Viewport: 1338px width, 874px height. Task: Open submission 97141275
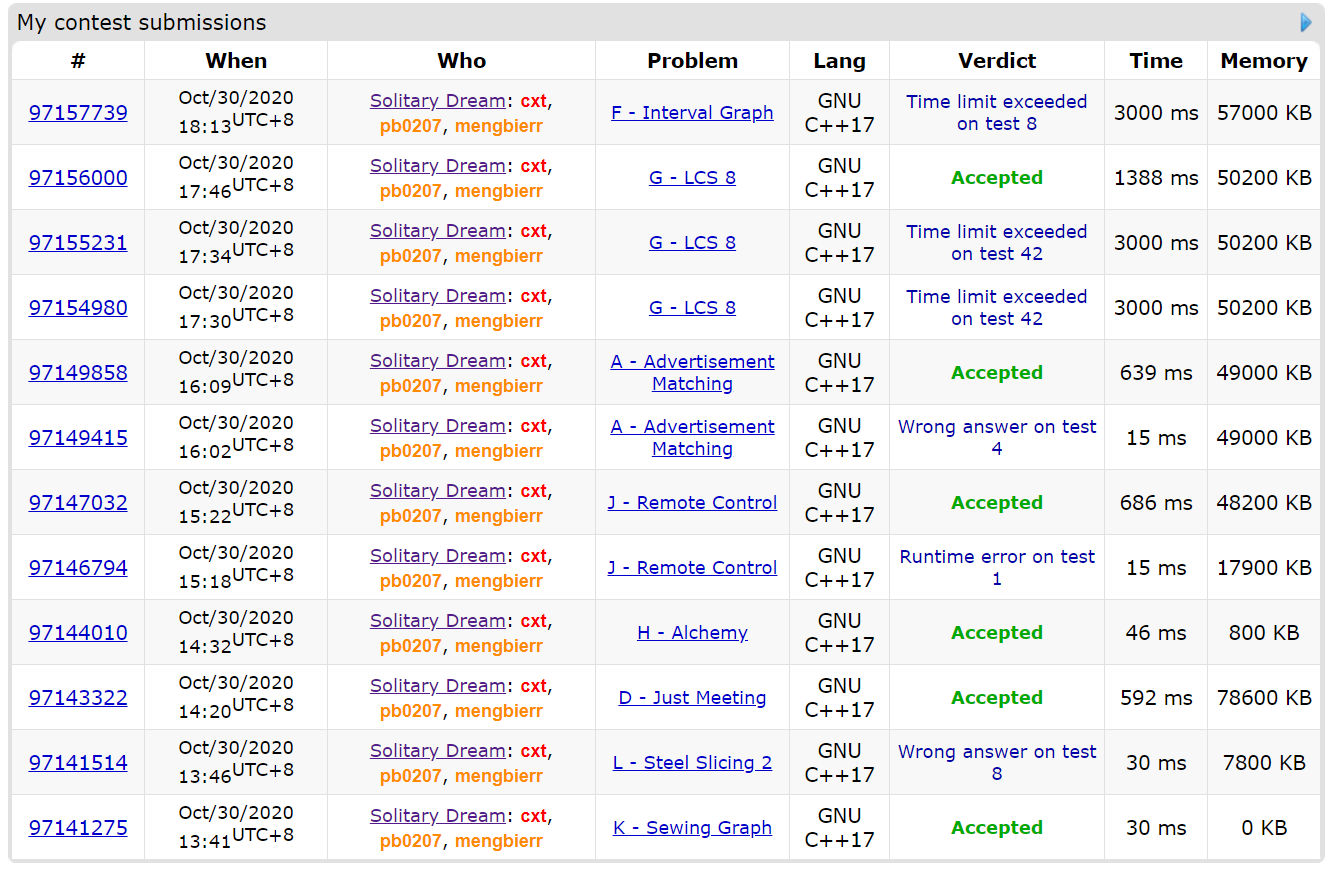78,828
